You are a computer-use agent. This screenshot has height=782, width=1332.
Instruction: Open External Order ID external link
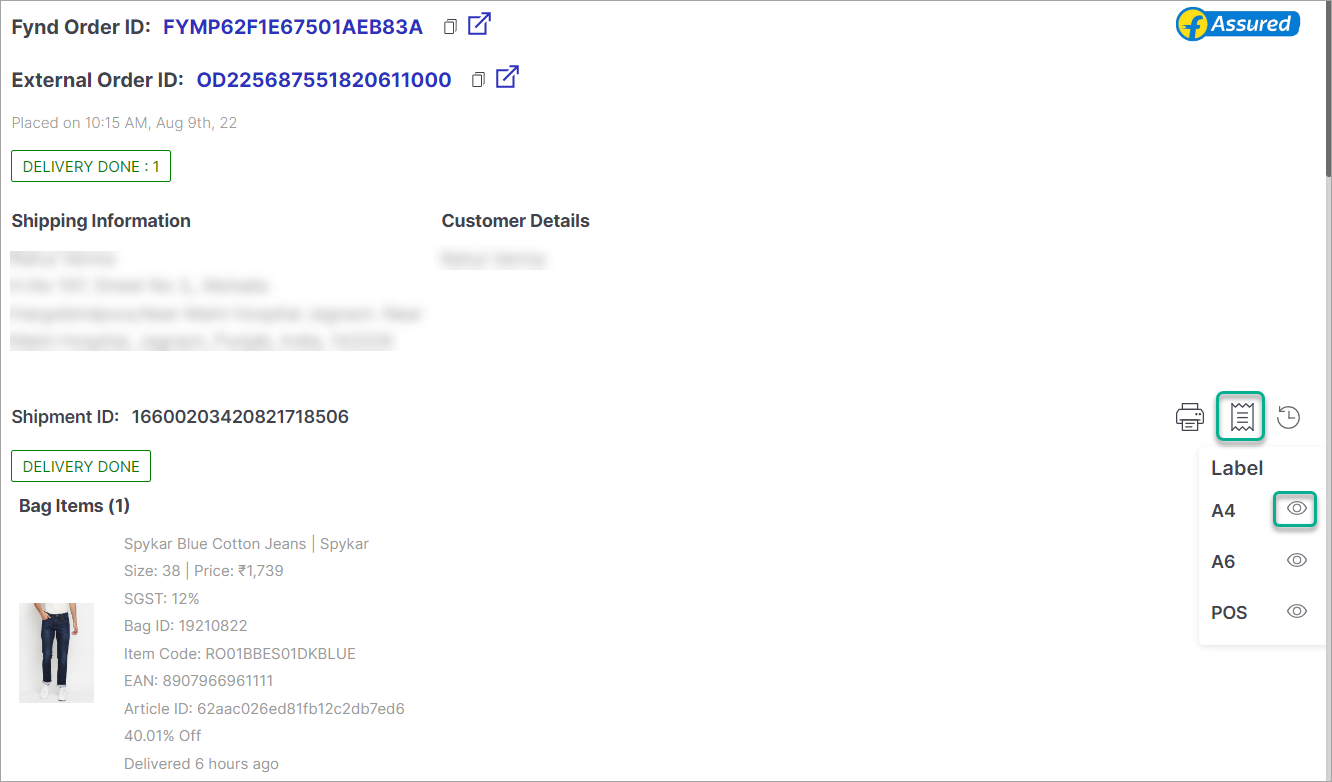point(508,77)
